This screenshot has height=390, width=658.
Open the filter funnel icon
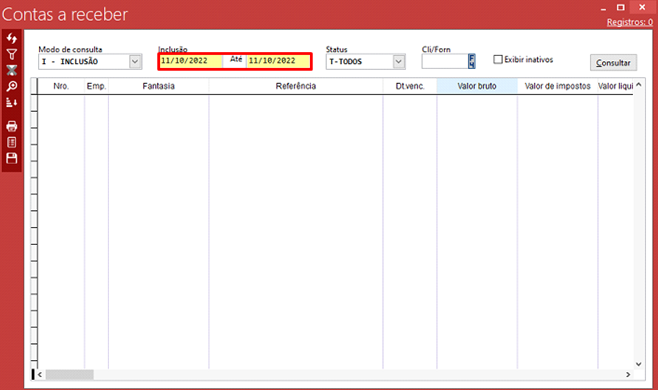[12, 54]
